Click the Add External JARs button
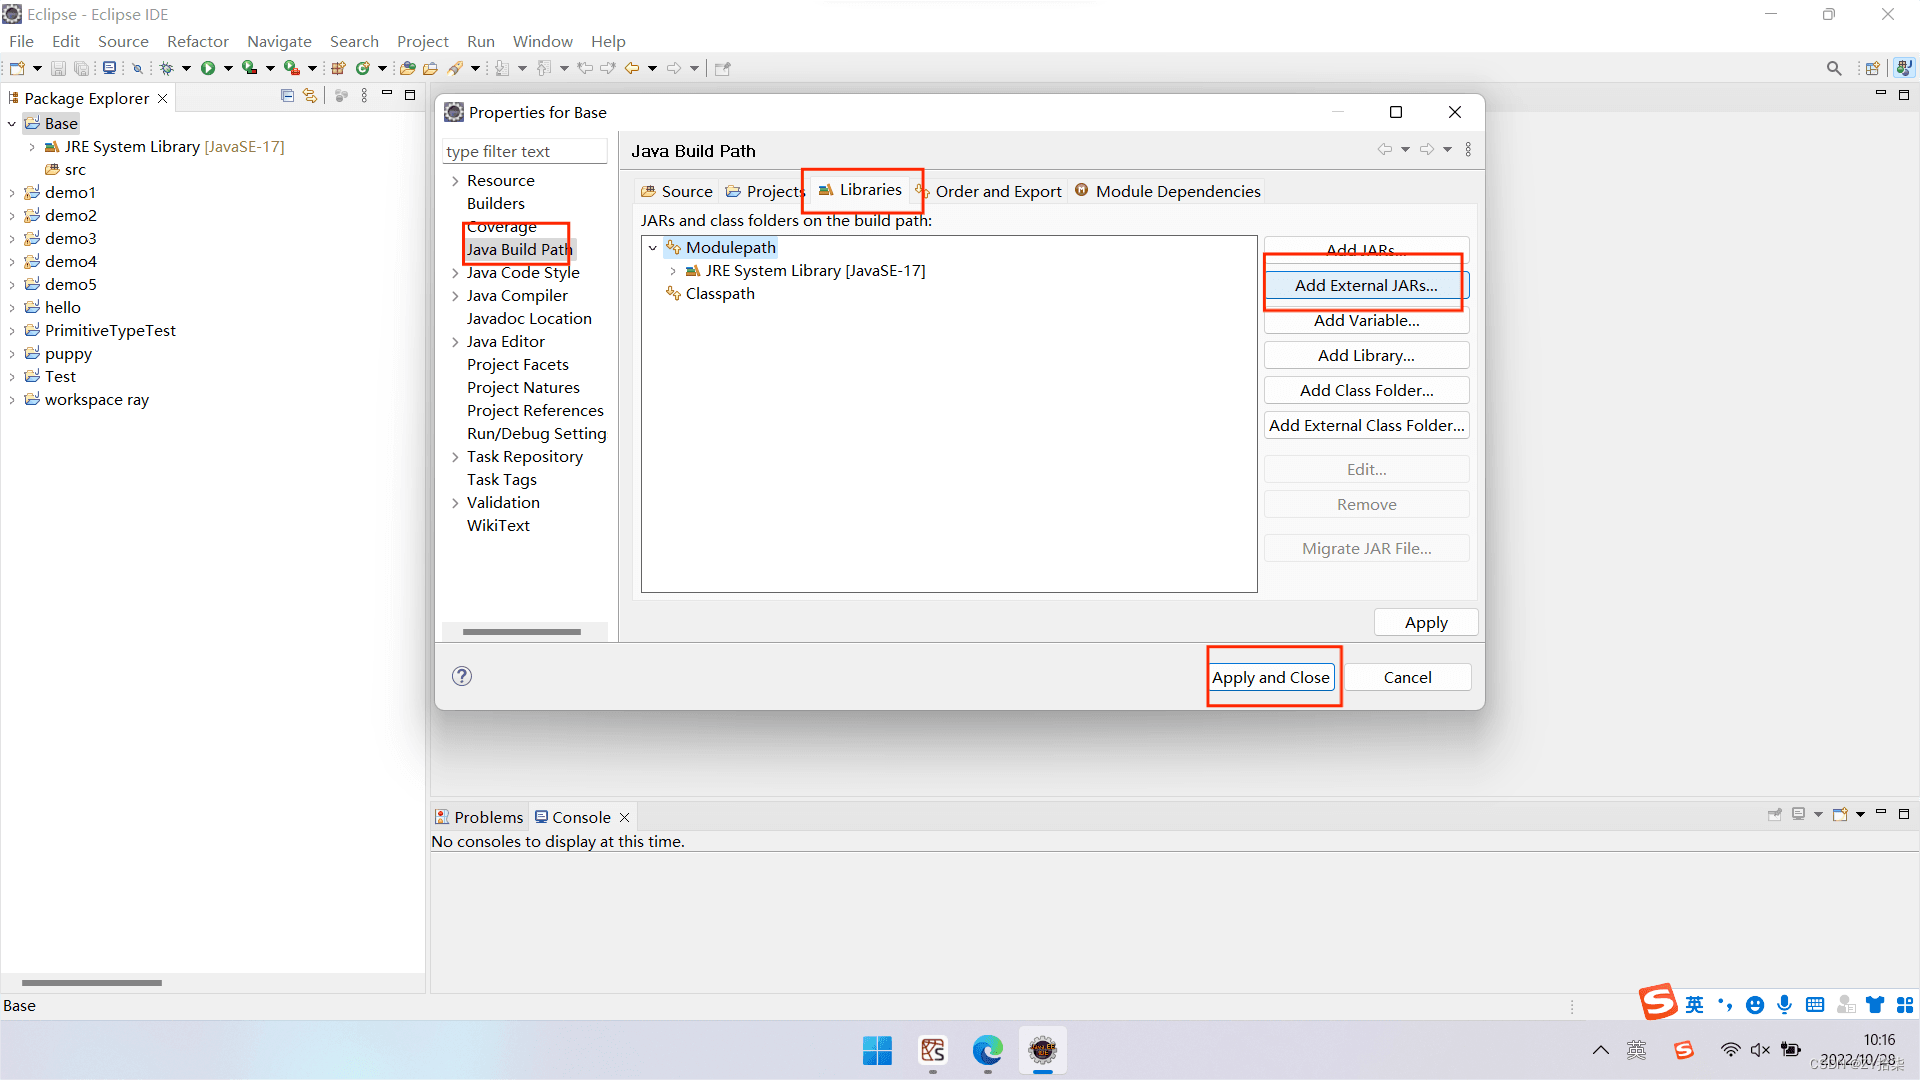Screen dimensions: 1920x1080 point(1365,285)
